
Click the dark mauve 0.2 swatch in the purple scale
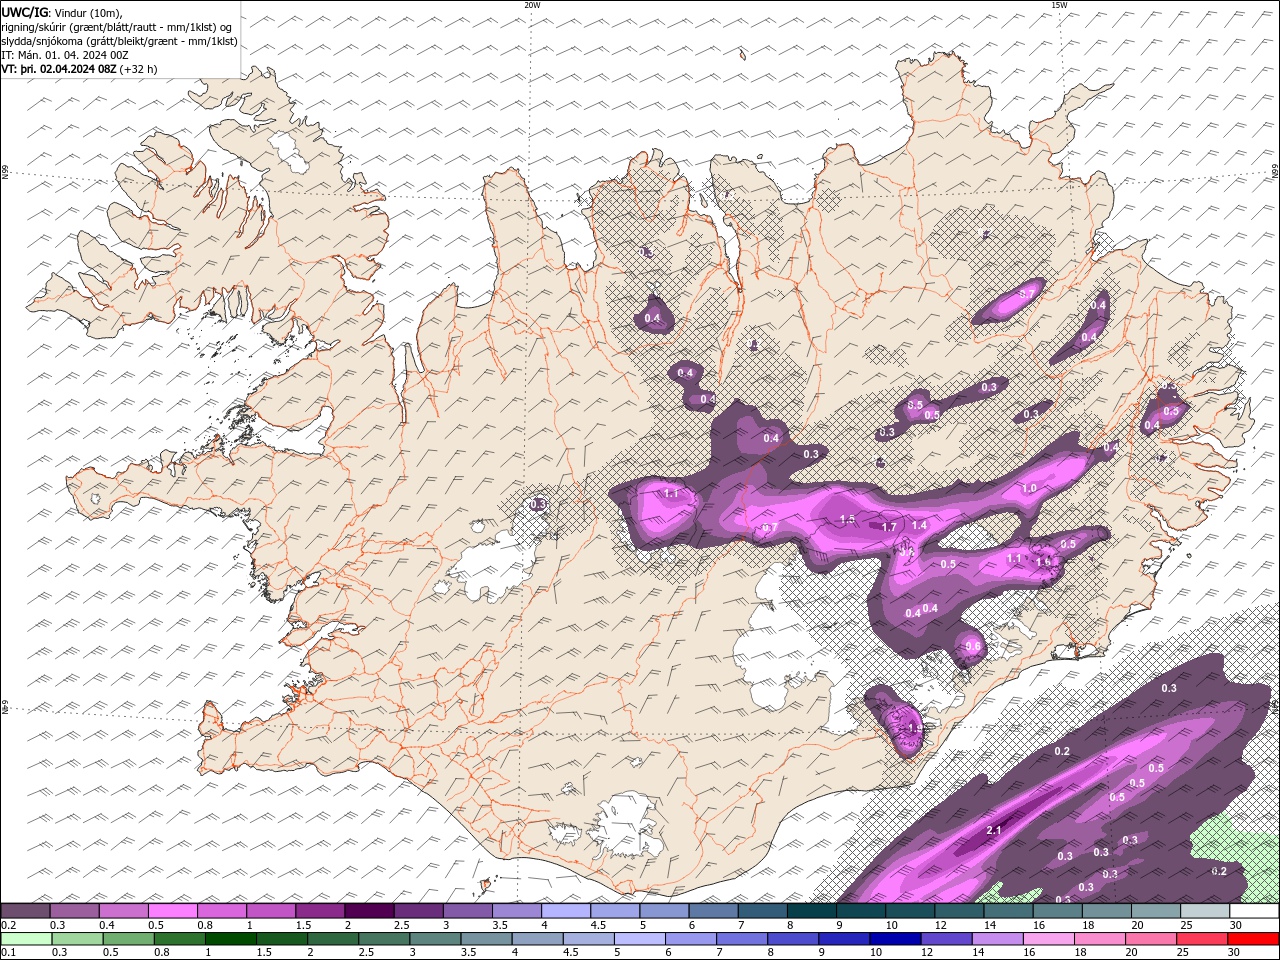coord(25,911)
